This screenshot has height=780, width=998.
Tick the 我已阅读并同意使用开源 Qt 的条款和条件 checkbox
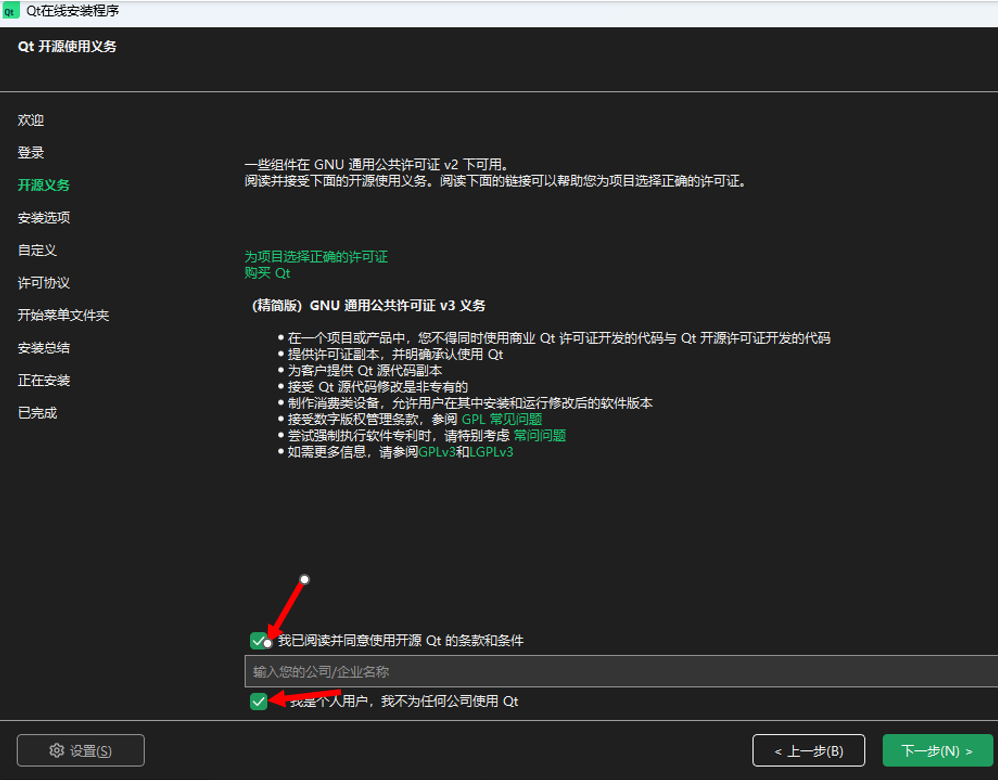pos(258,641)
